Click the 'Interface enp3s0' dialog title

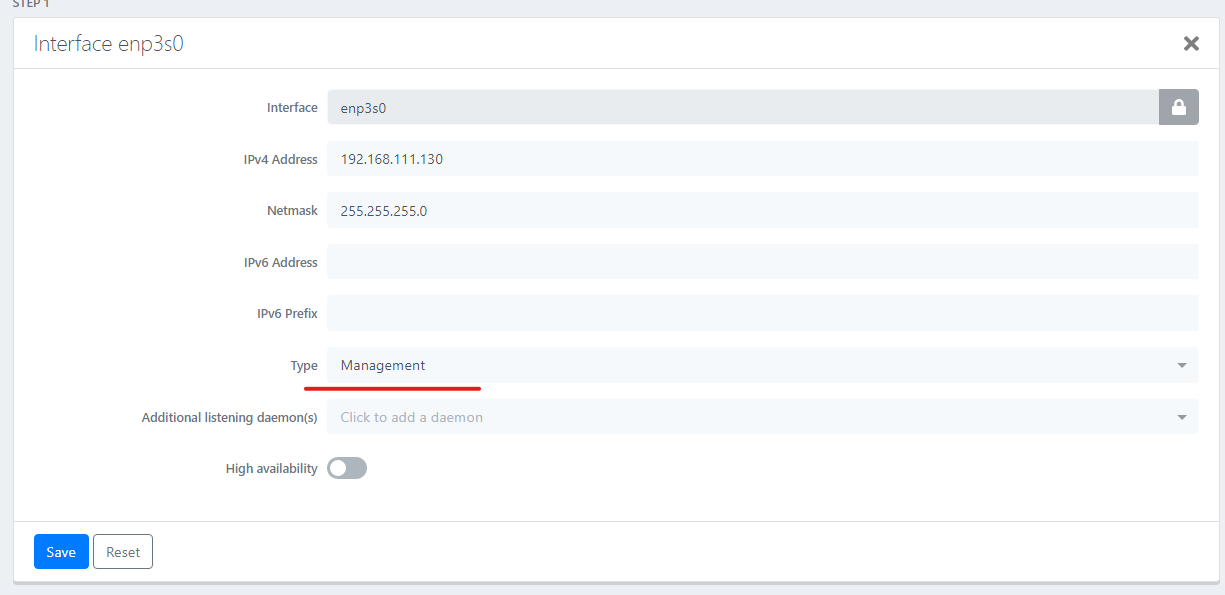[x=109, y=44]
